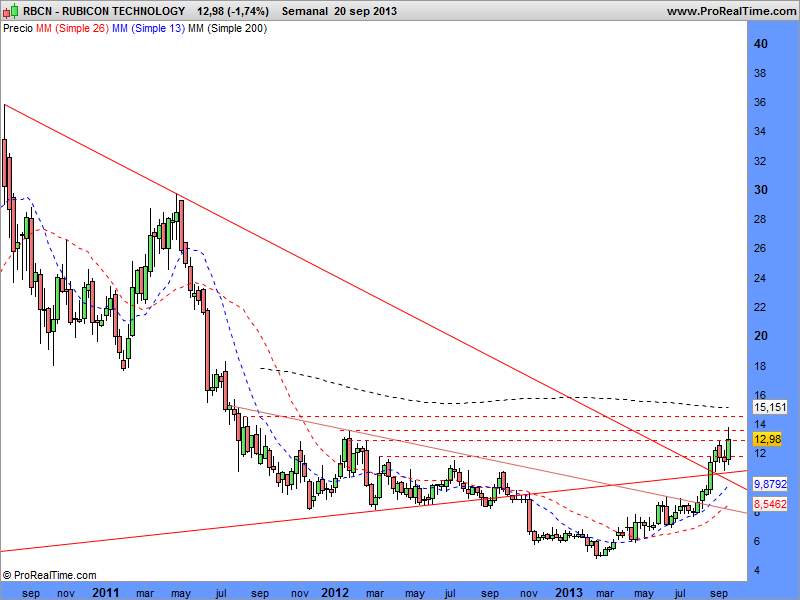Click the price value 12,98 (-1,74%) in header

point(233,11)
